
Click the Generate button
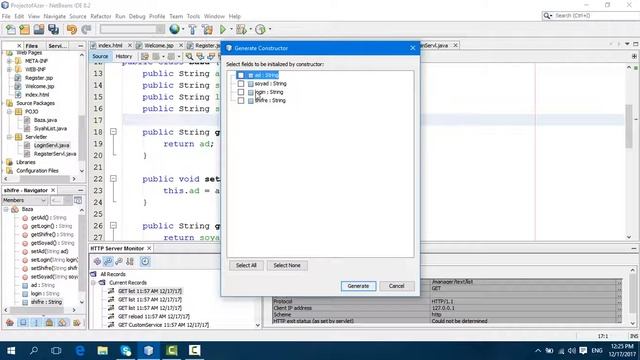click(x=358, y=286)
